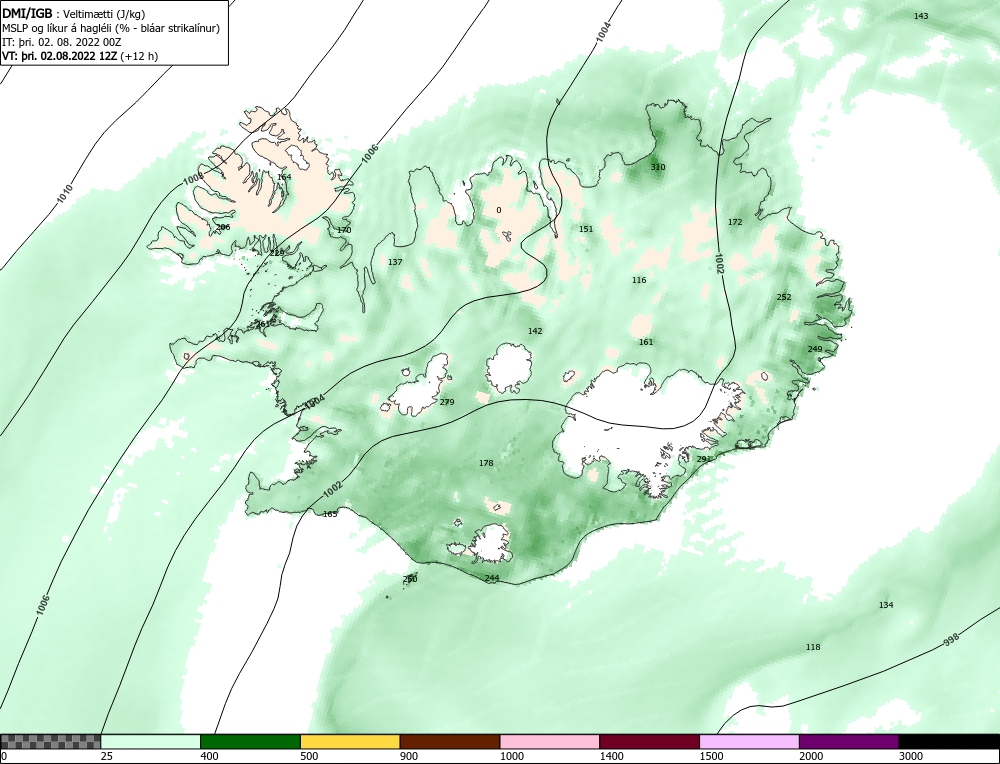Viewport: 1000px width, 764px height.
Task: Click the checkered 0–25 legend swatch
Action: click(x=50, y=741)
